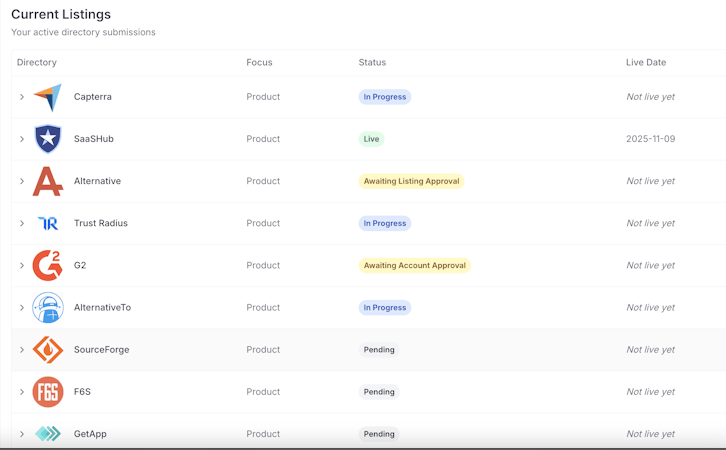The width and height of the screenshot is (726, 450).
Task: Expand the G2 row chevron
Action: click(22, 265)
